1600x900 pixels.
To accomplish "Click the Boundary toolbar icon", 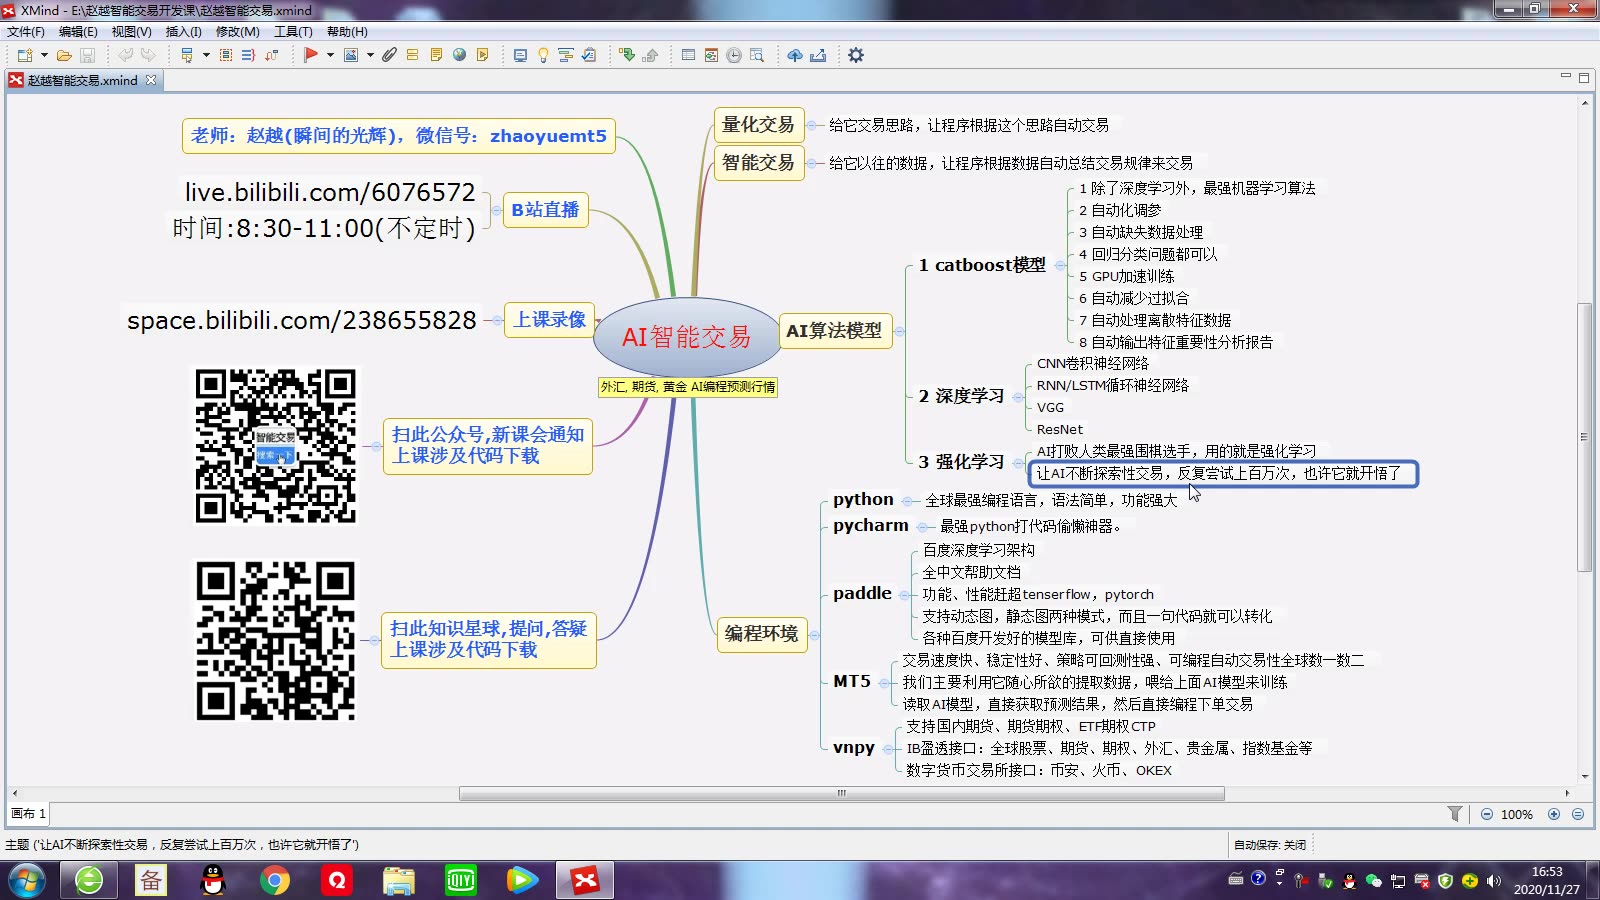I will click(226, 55).
